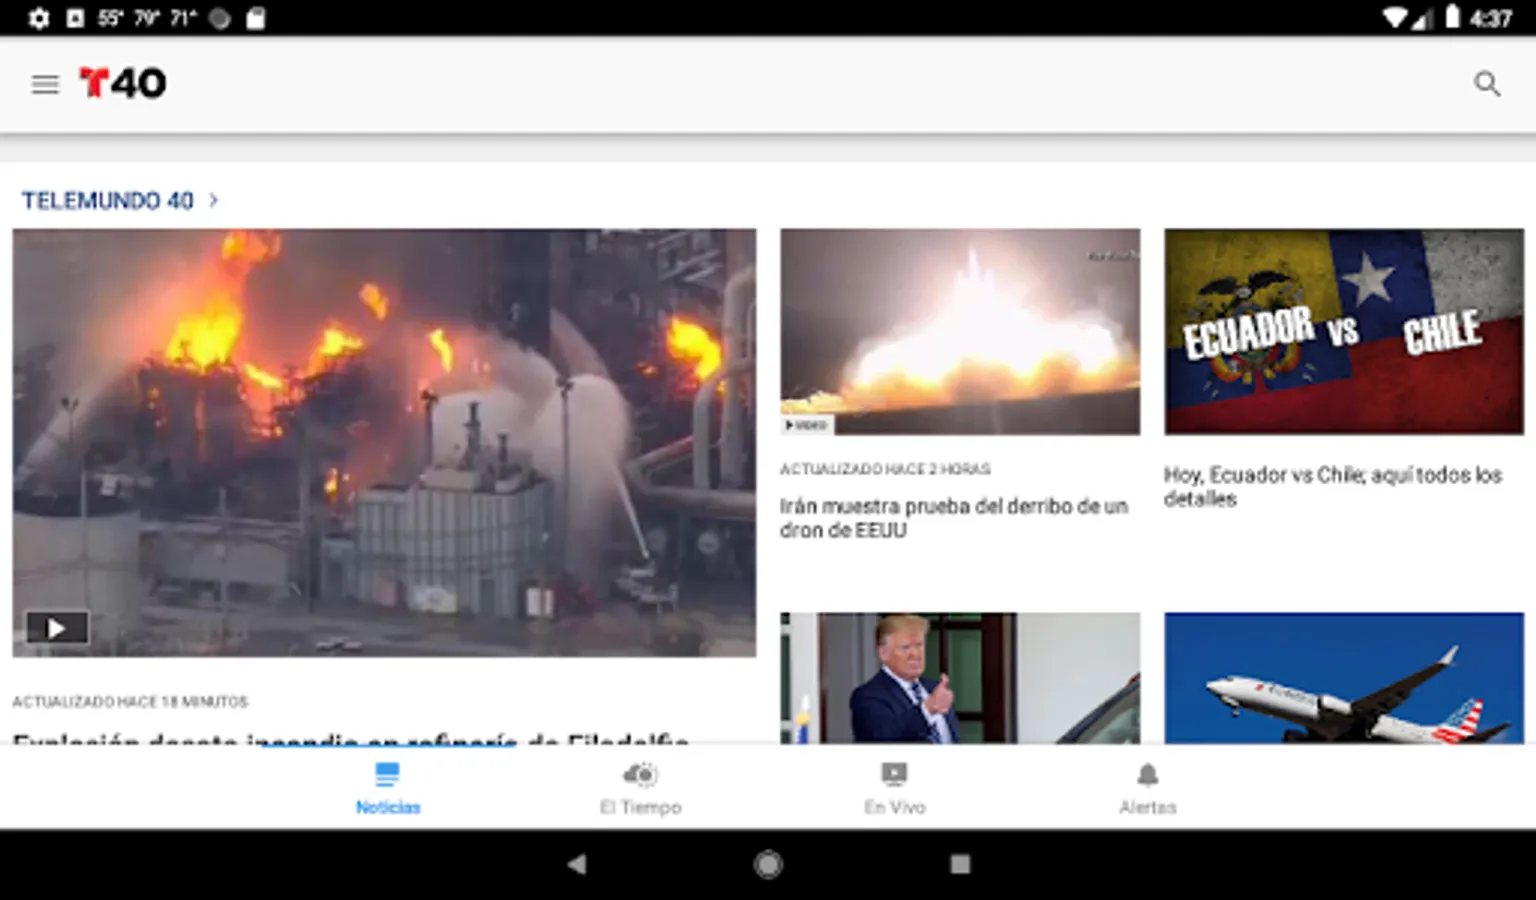Tap the Telemundo T40 logo
The width and height of the screenshot is (1536, 900).
[x=122, y=83]
